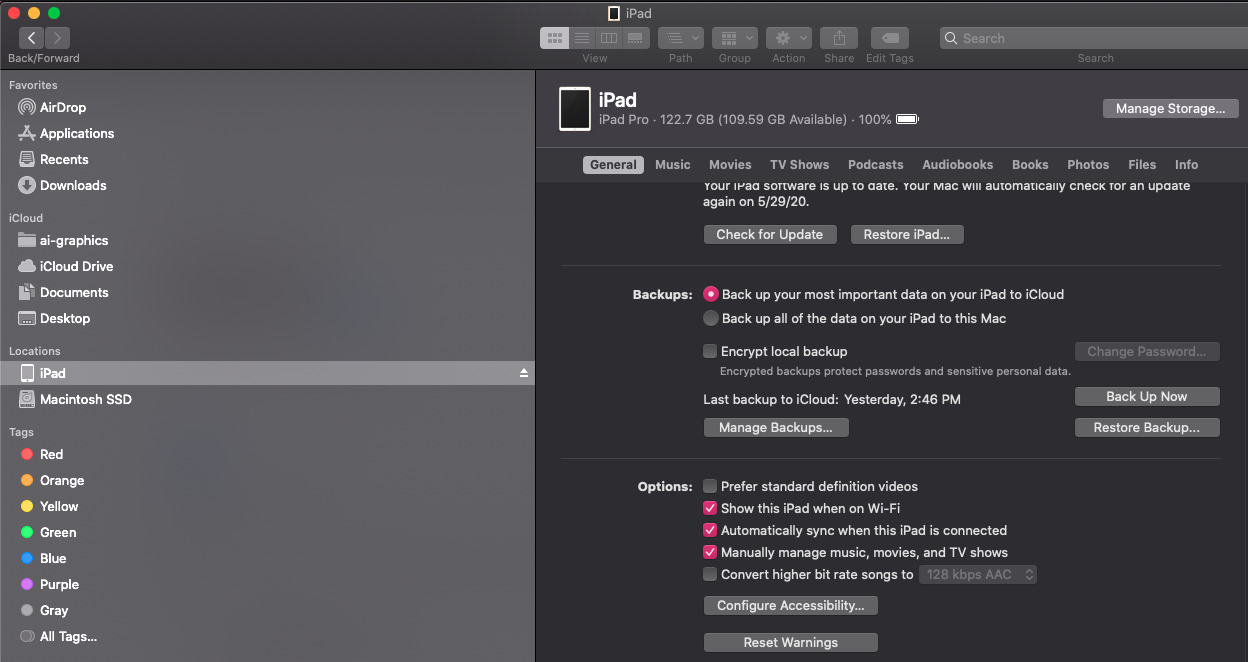Uncheck Manually manage music, movies, TV shows
1248x662 pixels.
710,552
